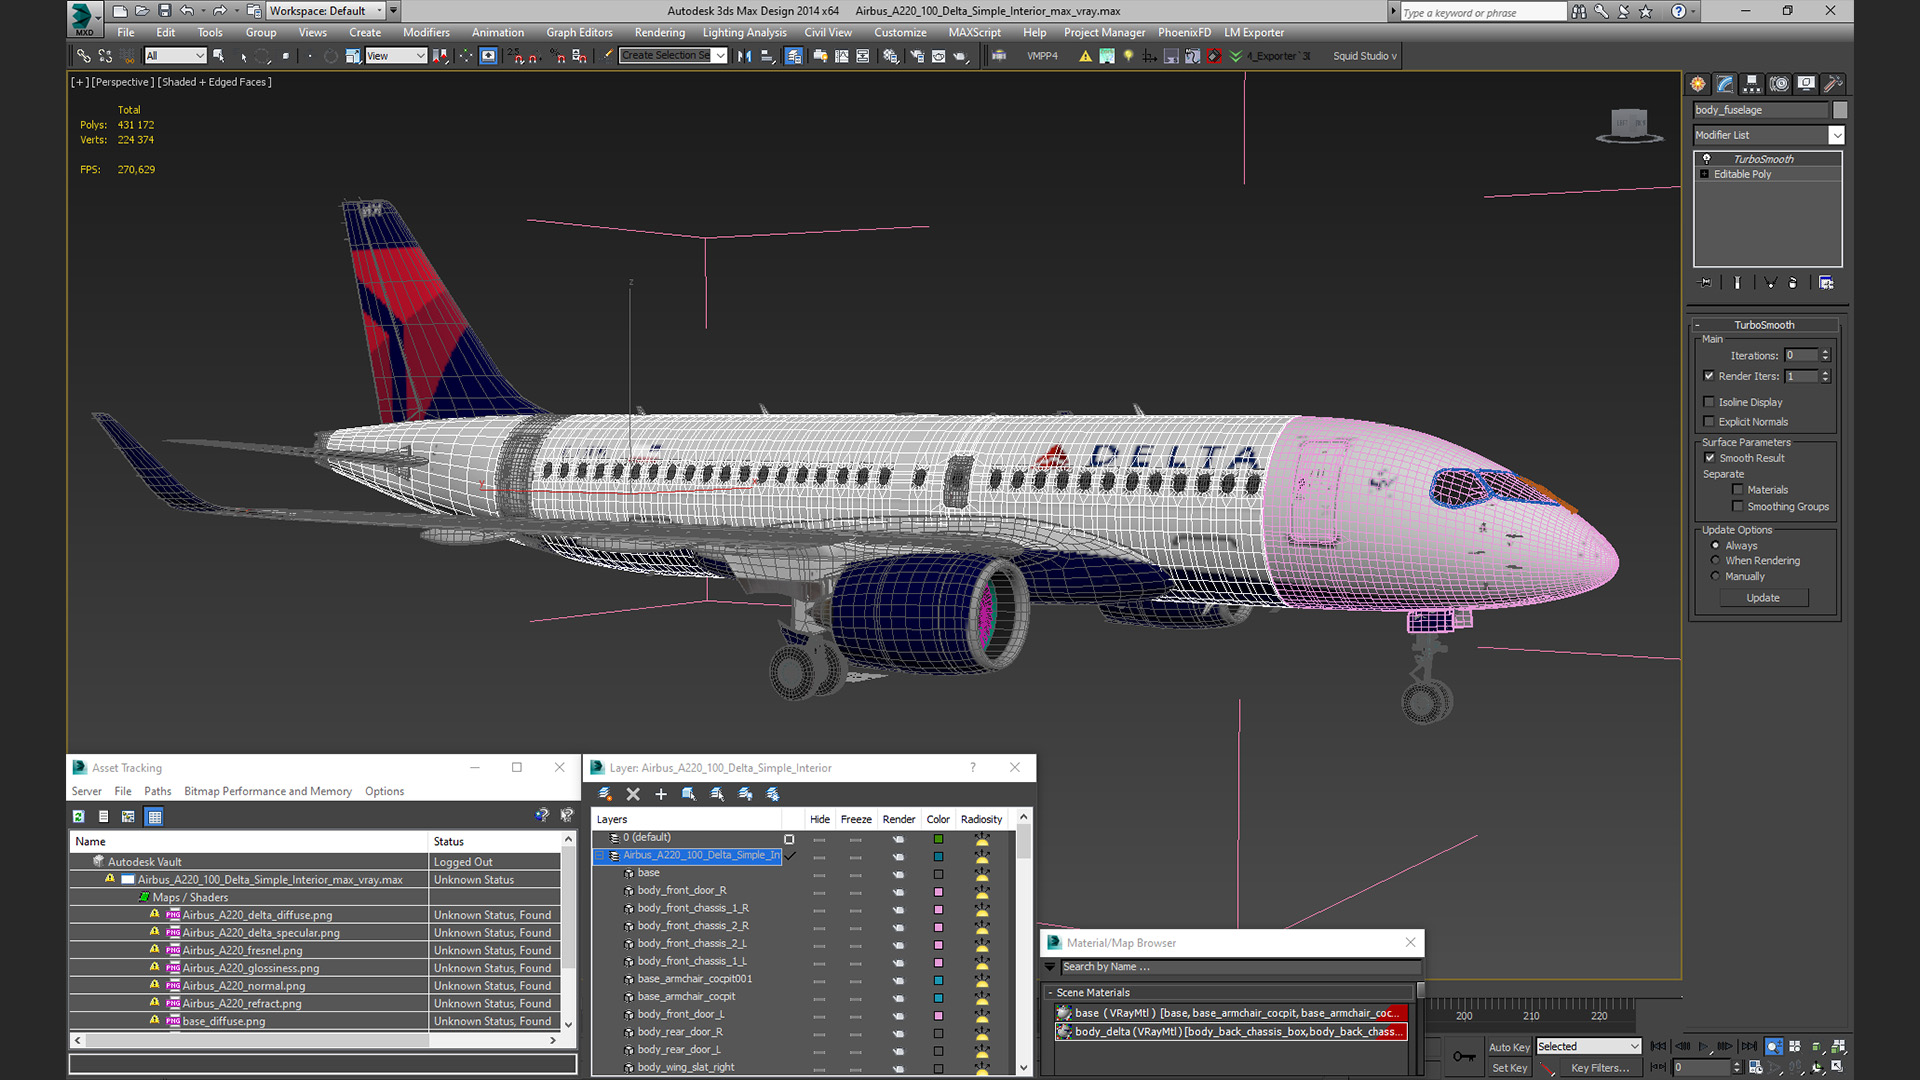
Task: Select the Always update radio option
Action: click(x=1716, y=546)
